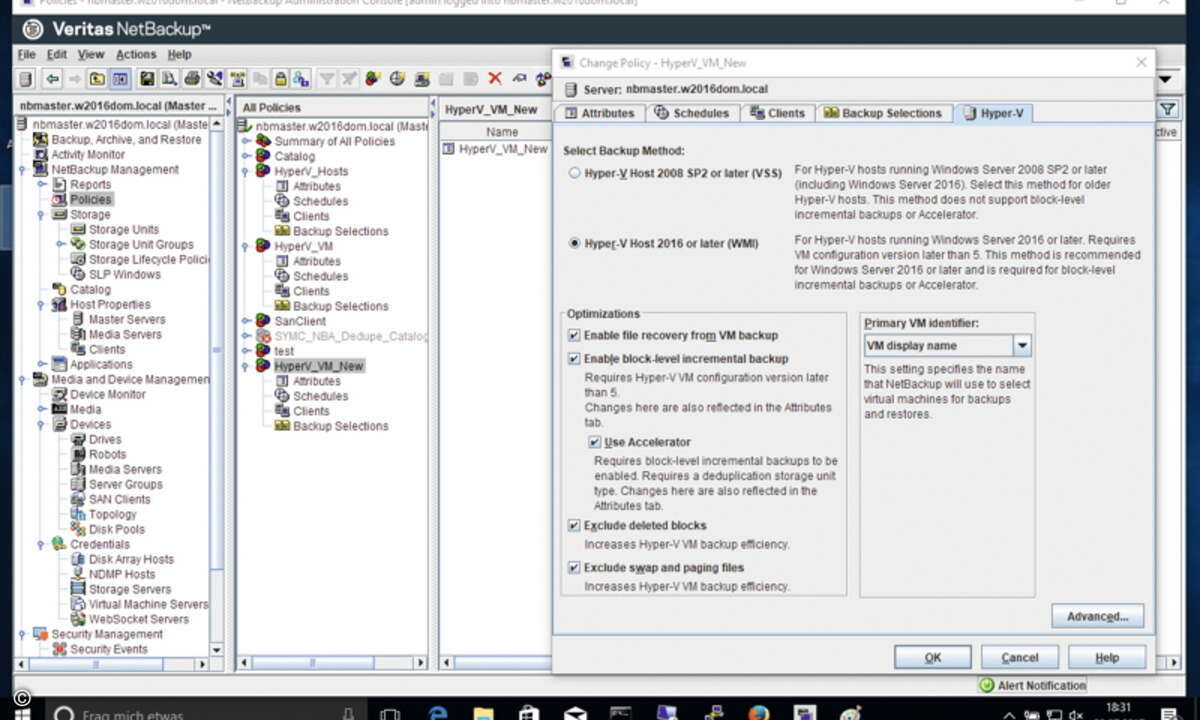
Task: Click the left tree scroll-down arrow
Action: (218, 649)
